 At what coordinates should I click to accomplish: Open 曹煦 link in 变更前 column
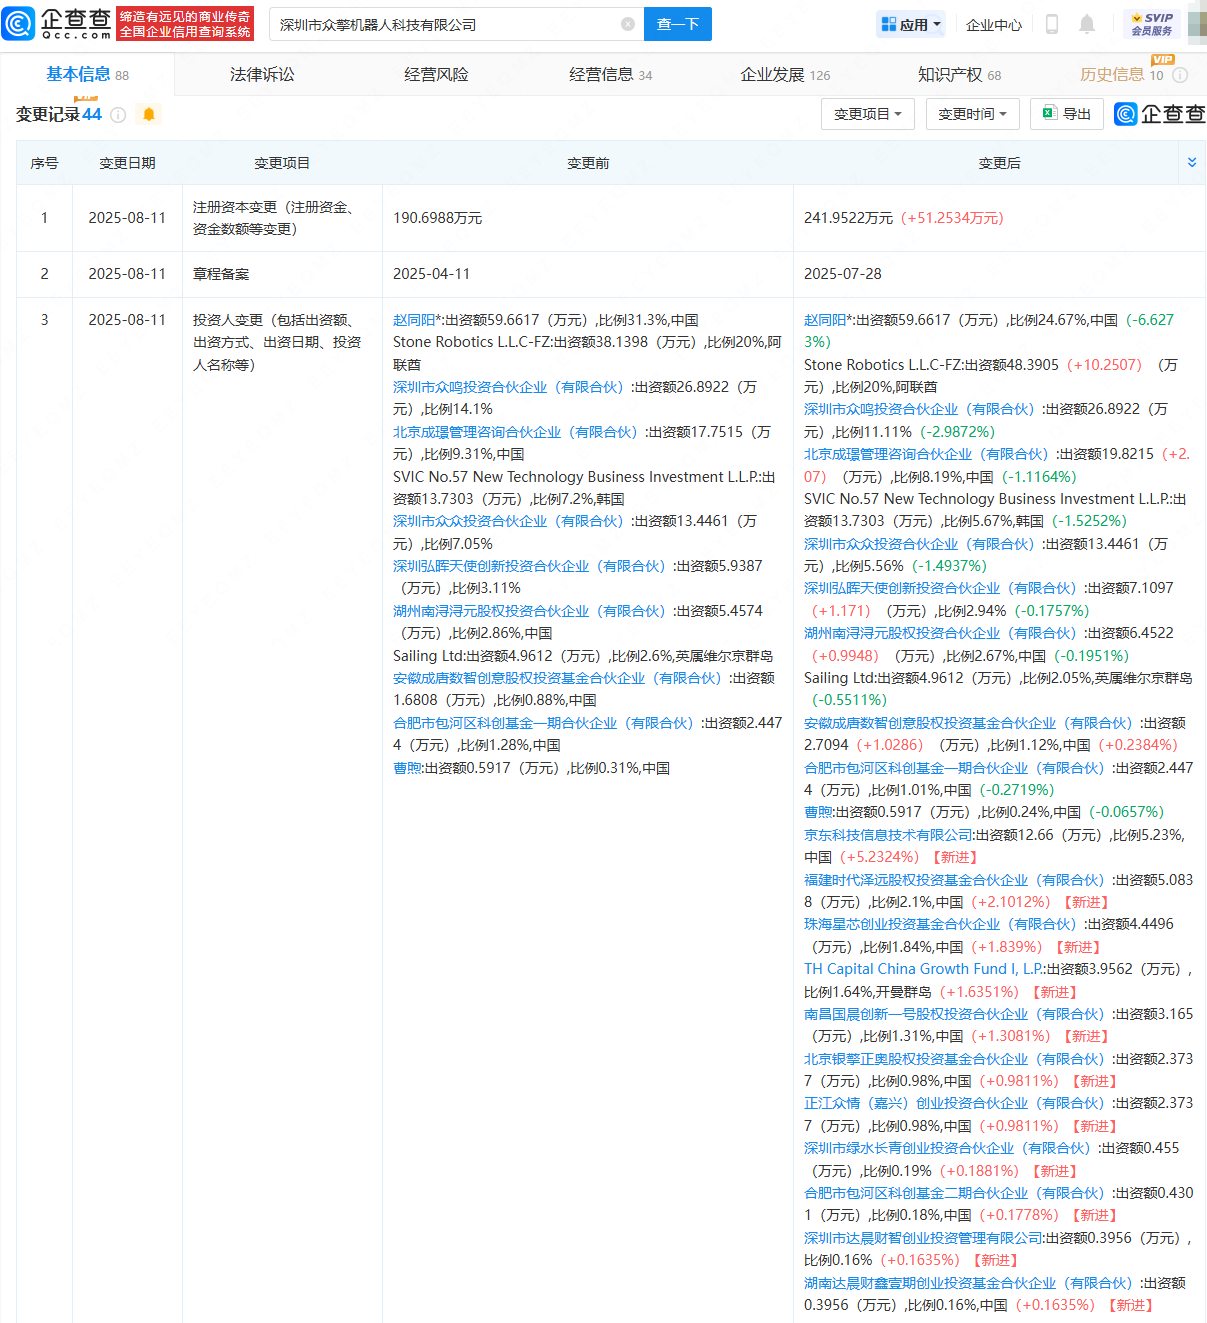(x=407, y=768)
